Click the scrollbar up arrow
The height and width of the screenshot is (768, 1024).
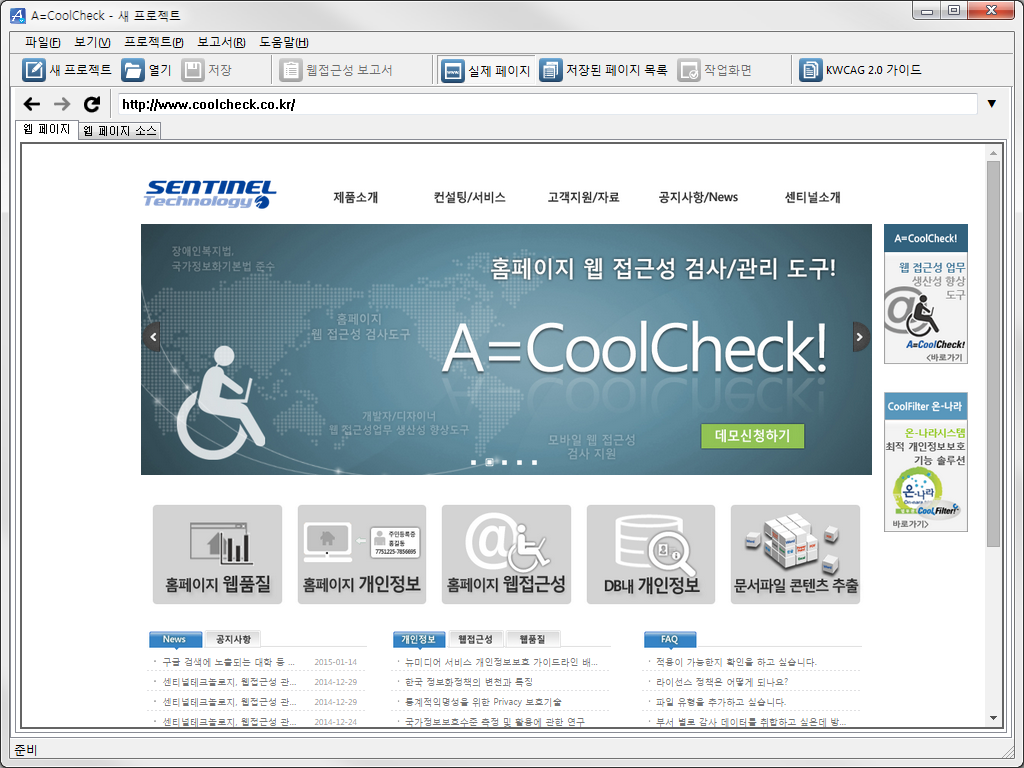tap(993, 153)
